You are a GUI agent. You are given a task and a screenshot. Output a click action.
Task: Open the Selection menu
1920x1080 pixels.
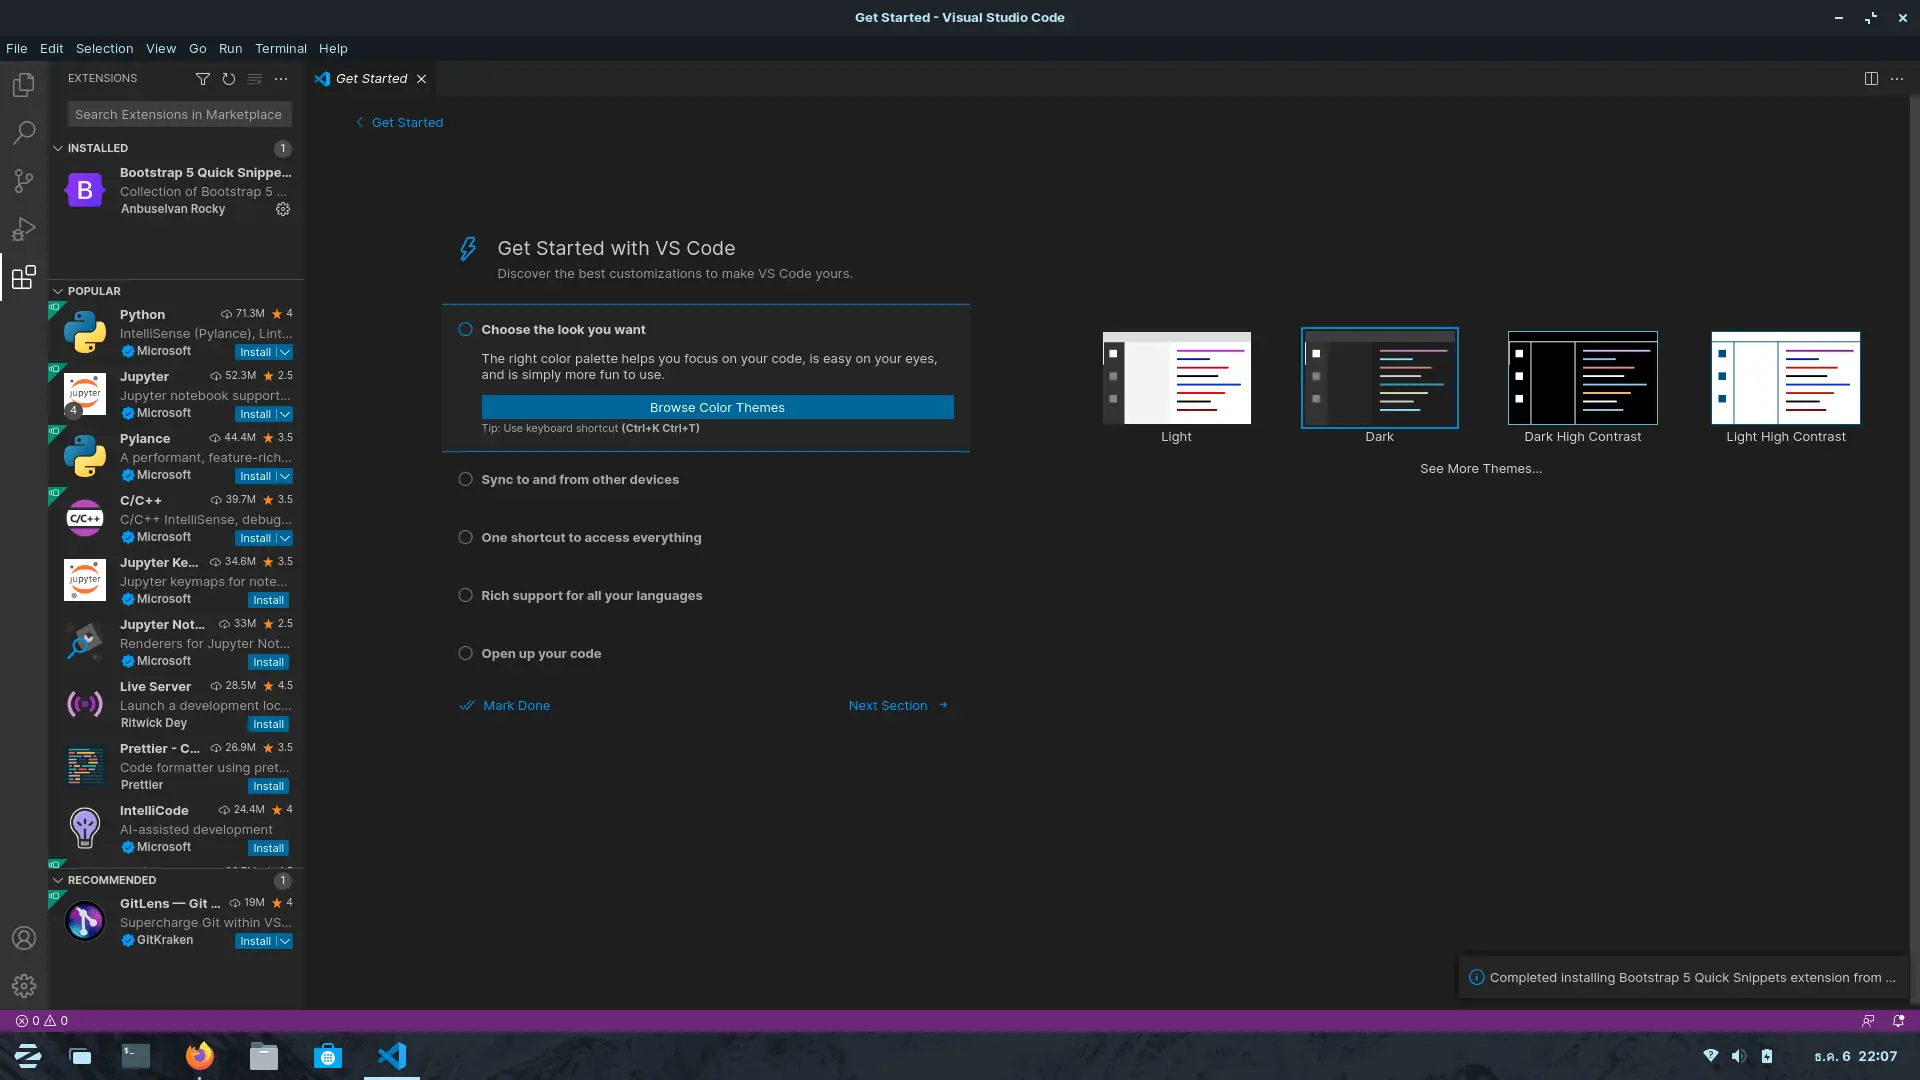tap(104, 48)
